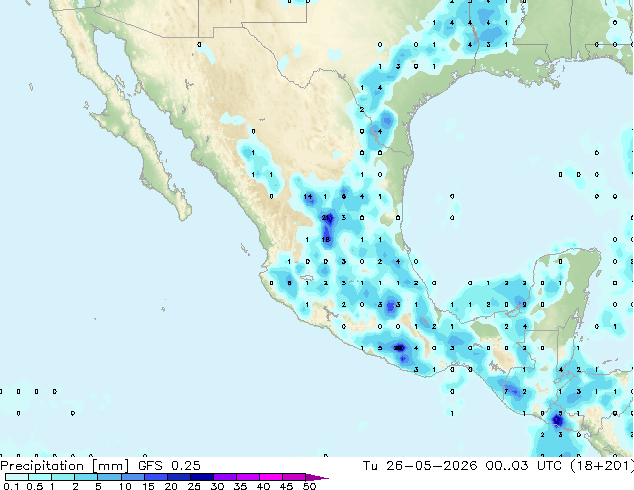The image size is (634, 490).
Task: Click the '14' precipitation value on map
Action: tap(308, 196)
